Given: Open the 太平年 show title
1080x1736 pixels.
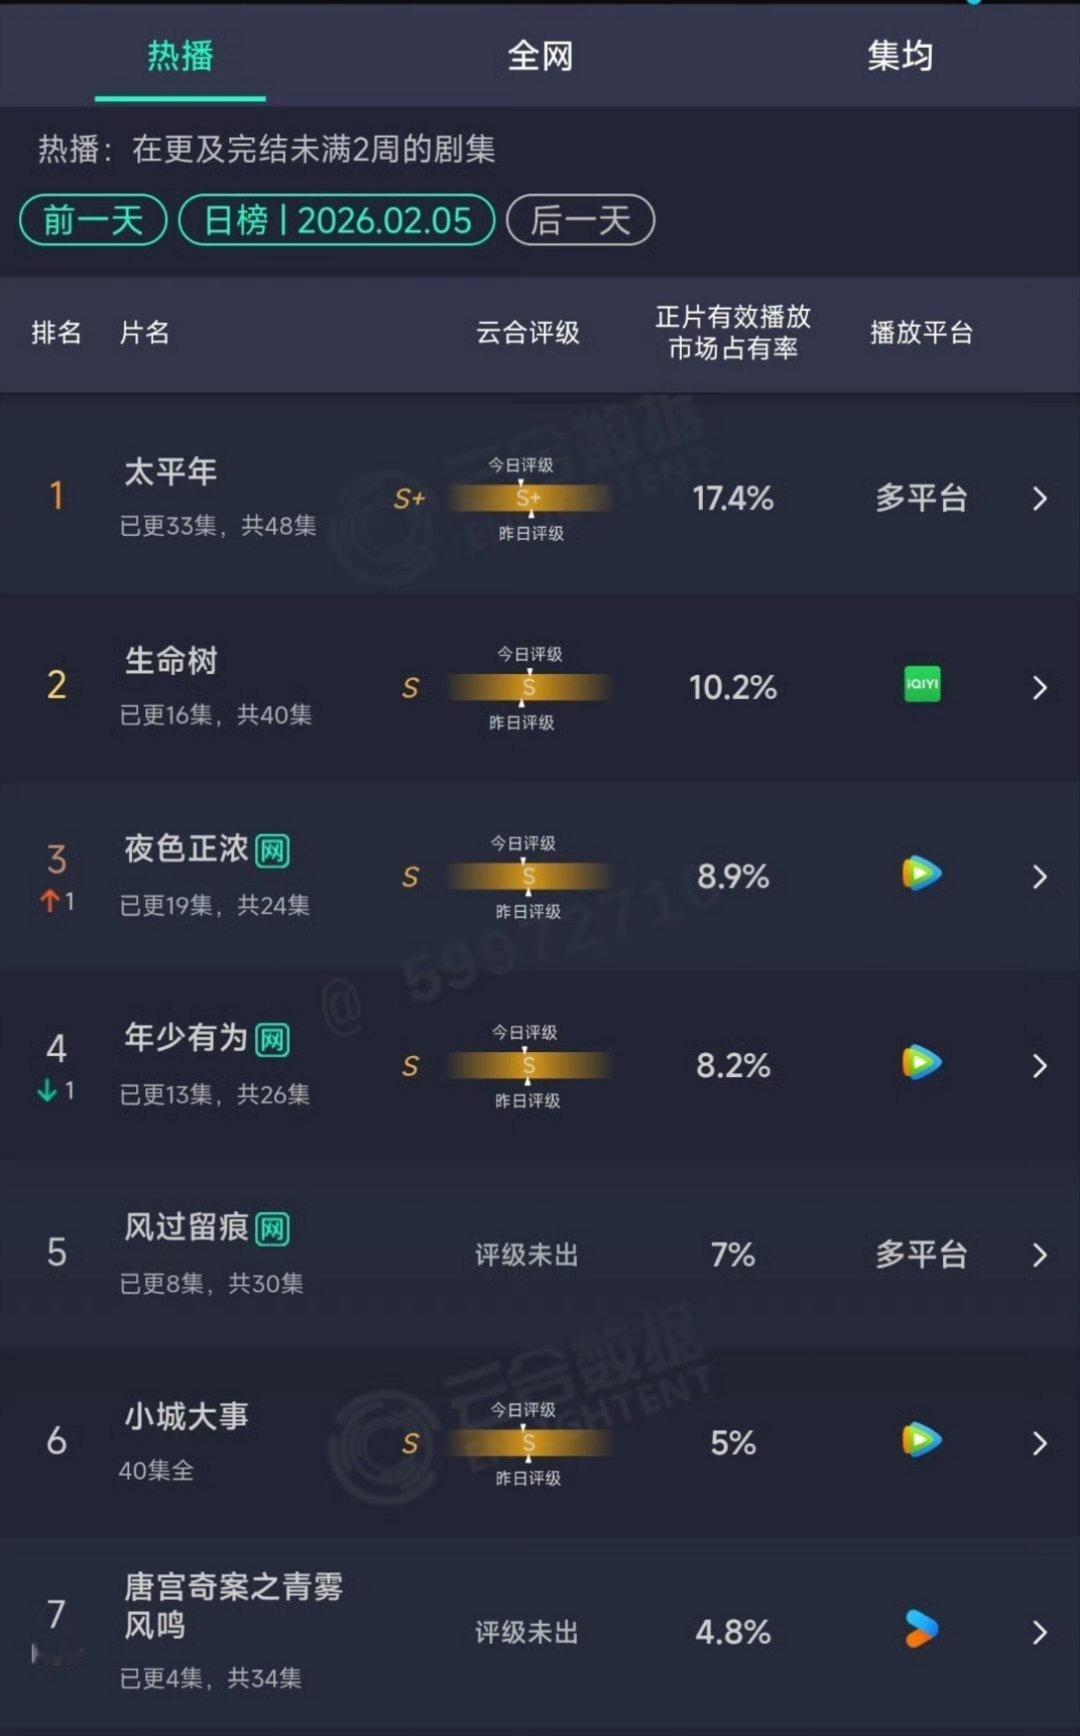Looking at the screenshot, I should [x=170, y=472].
